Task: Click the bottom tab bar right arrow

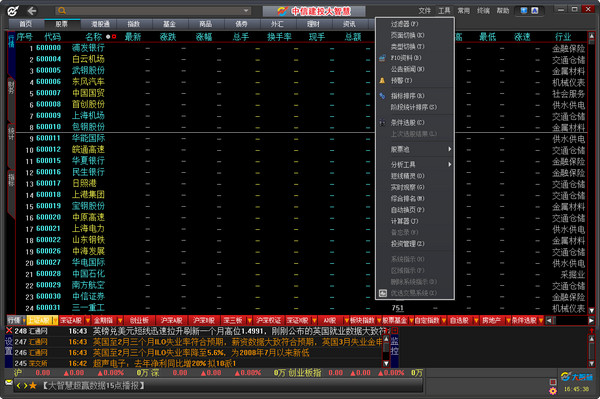Action: click(x=591, y=321)
